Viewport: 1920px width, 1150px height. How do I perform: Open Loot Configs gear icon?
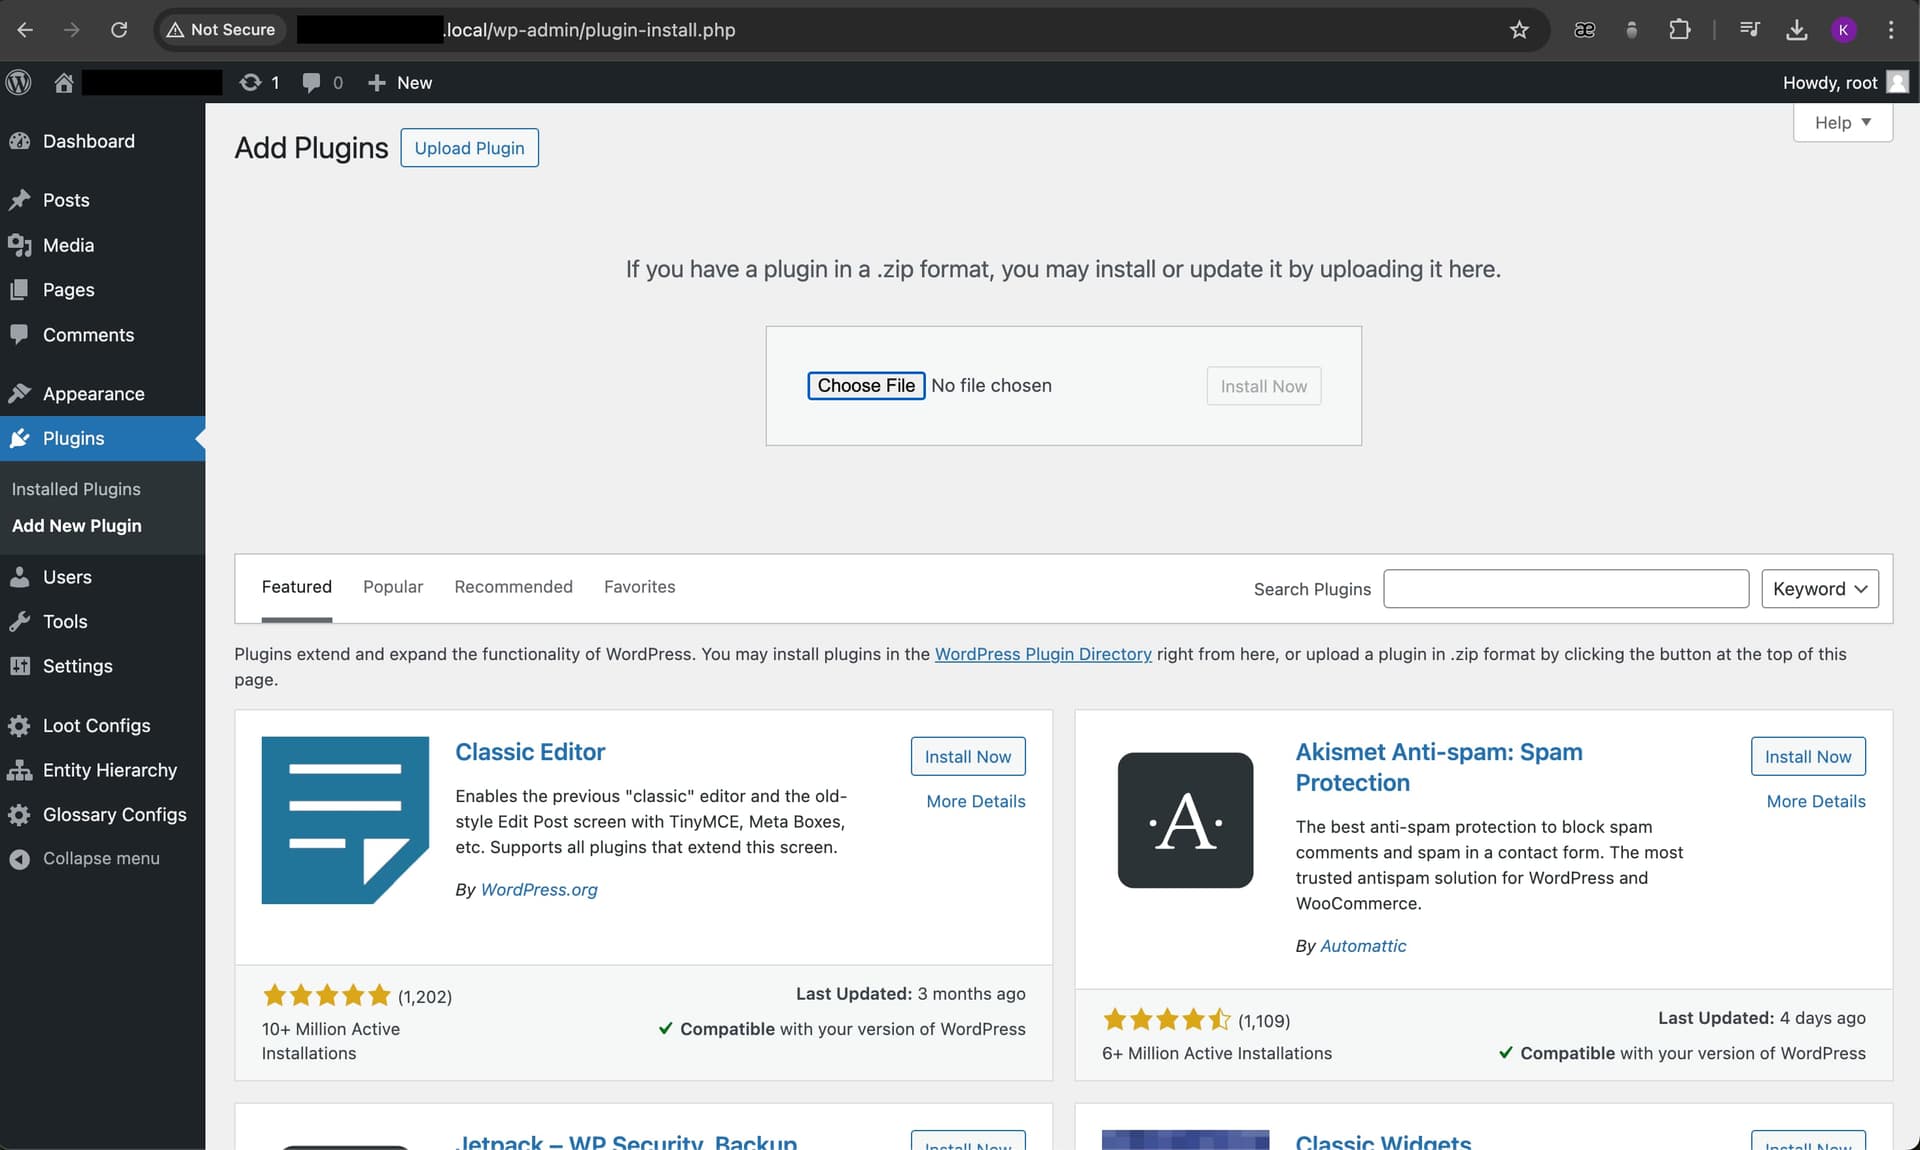[x=20, y=725]
